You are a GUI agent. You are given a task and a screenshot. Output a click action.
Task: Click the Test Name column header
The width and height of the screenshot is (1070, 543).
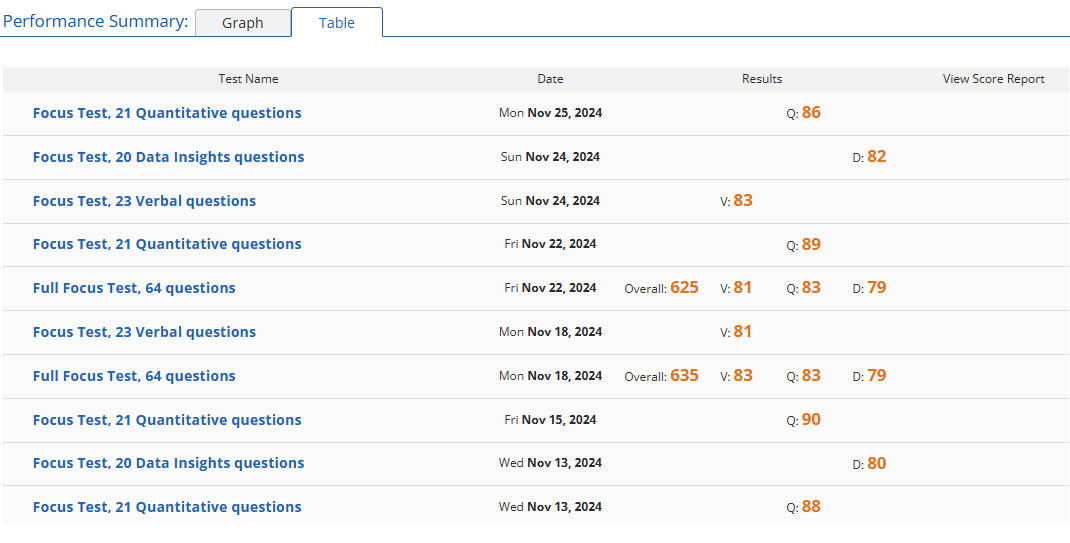248,79
